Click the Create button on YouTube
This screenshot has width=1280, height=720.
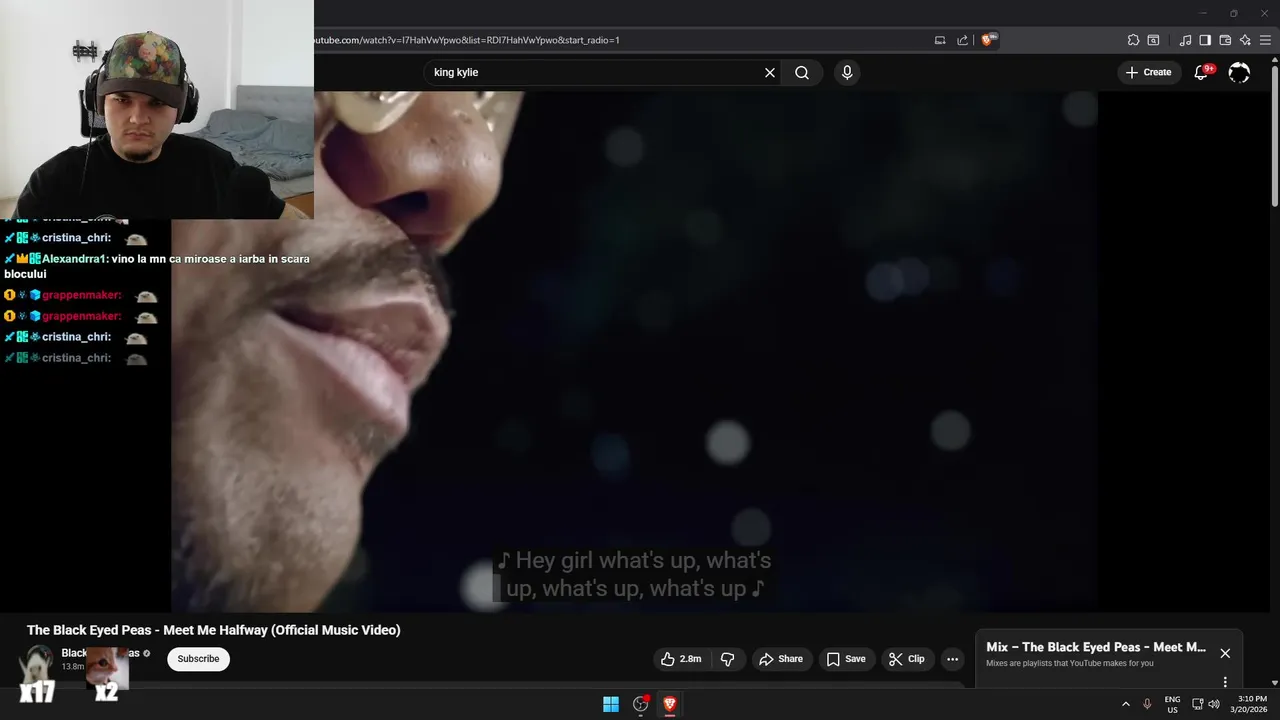click(1148, 72)
